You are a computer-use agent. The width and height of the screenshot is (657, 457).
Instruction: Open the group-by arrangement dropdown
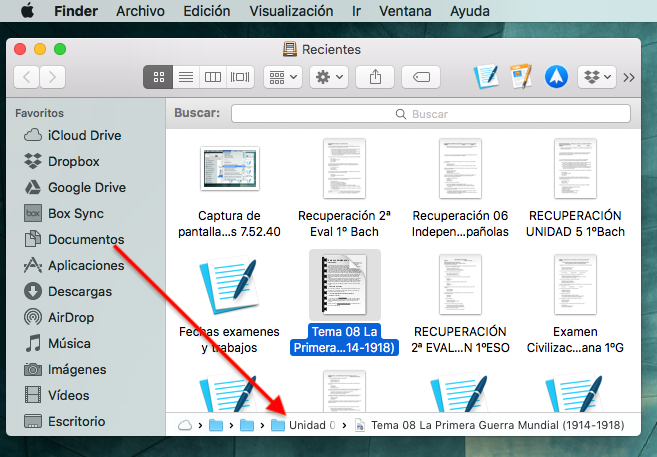click(x=283, y=77)
